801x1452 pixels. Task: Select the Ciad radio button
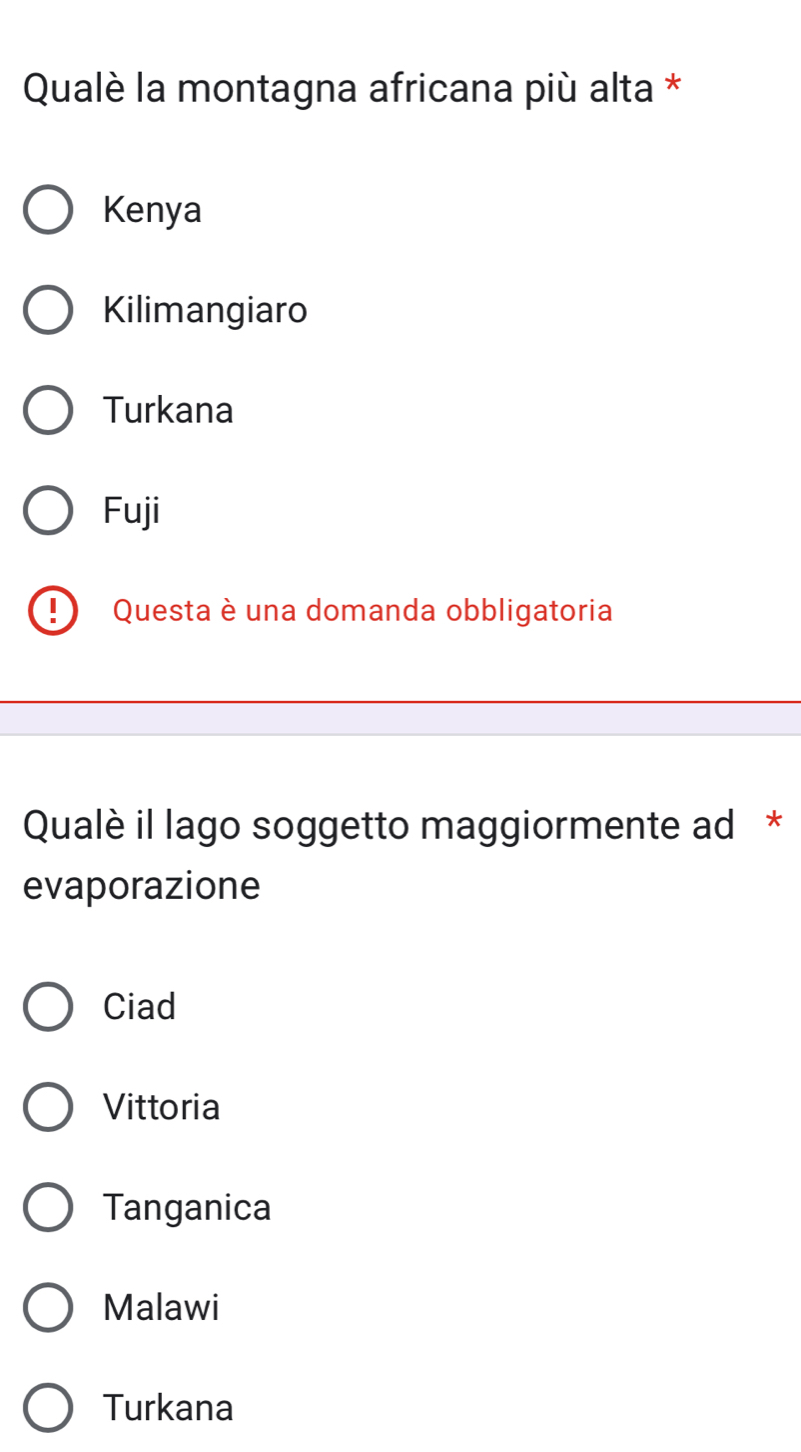coord(47,1007)
